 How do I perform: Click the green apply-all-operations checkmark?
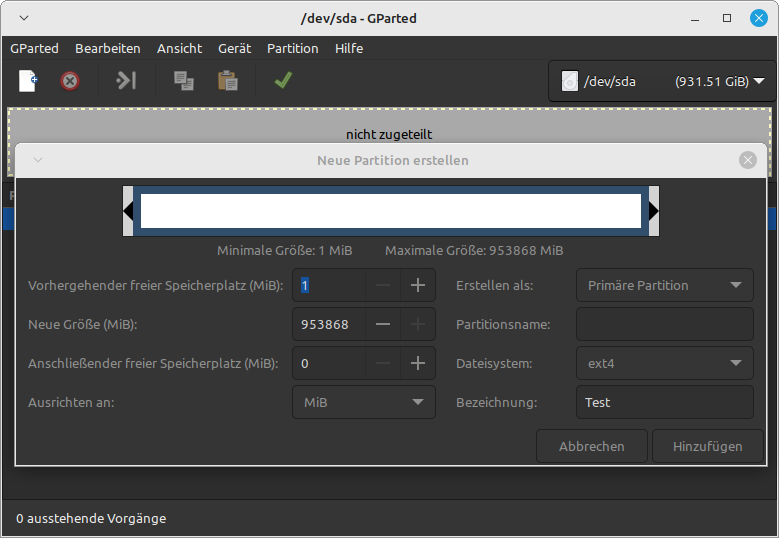pyautogui.click(x=283, y=80)
